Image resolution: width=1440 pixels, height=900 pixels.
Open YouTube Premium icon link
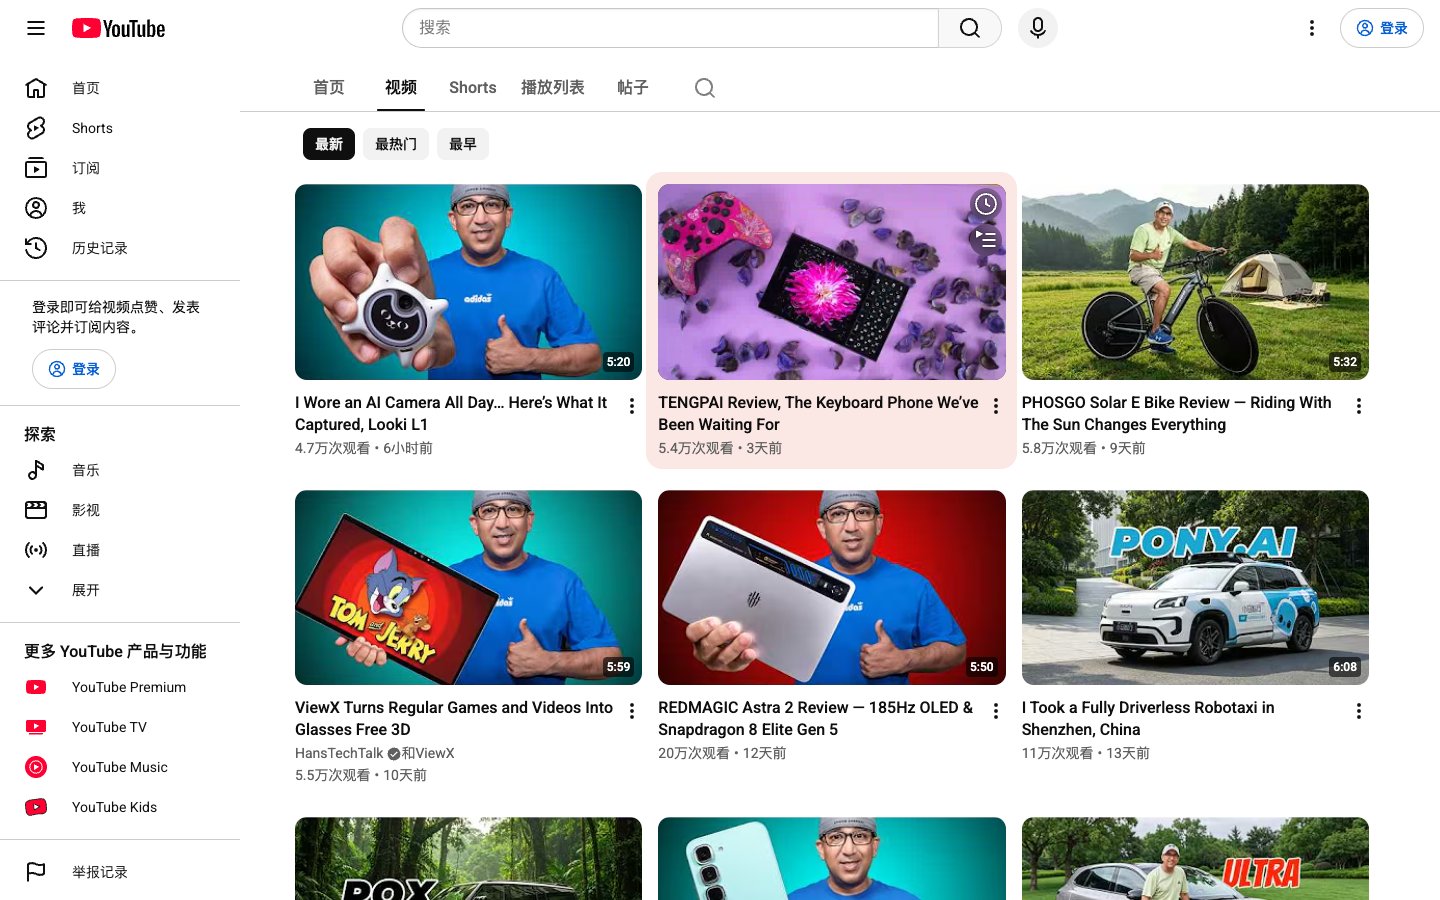coord(36,687)
